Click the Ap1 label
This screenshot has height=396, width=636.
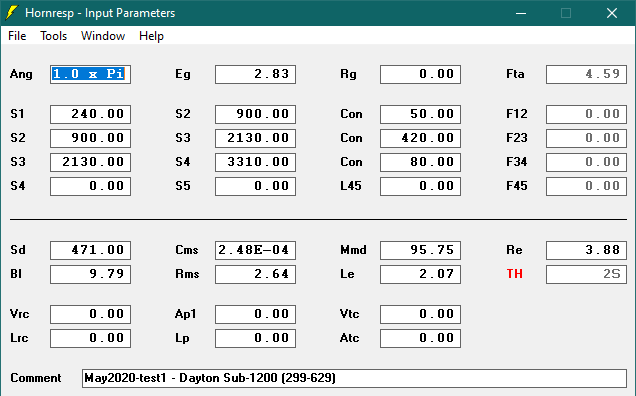[x=185, y=314]
